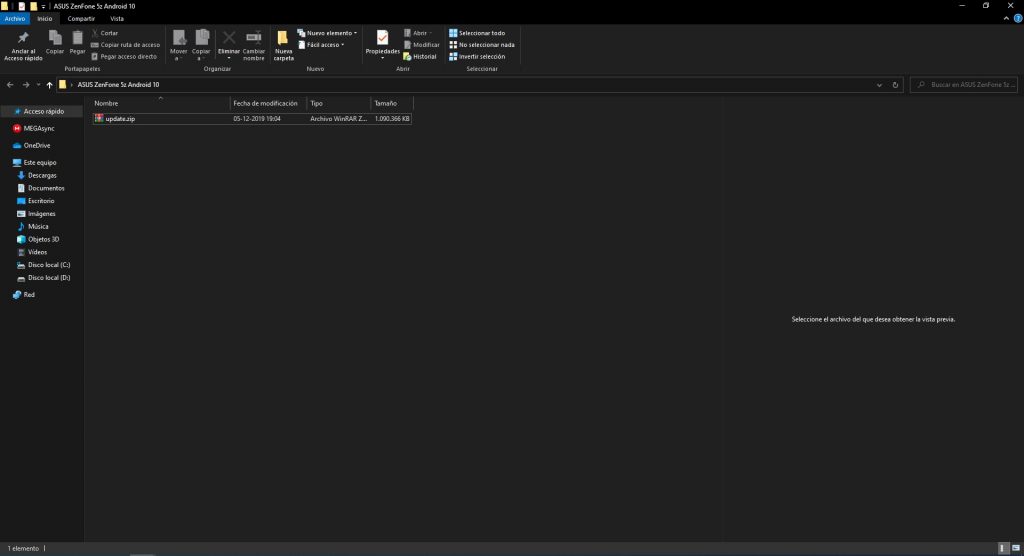The image size is (1024, 556).
Task: Open MEGAsync in navigation pane
Action: [41, 128]
